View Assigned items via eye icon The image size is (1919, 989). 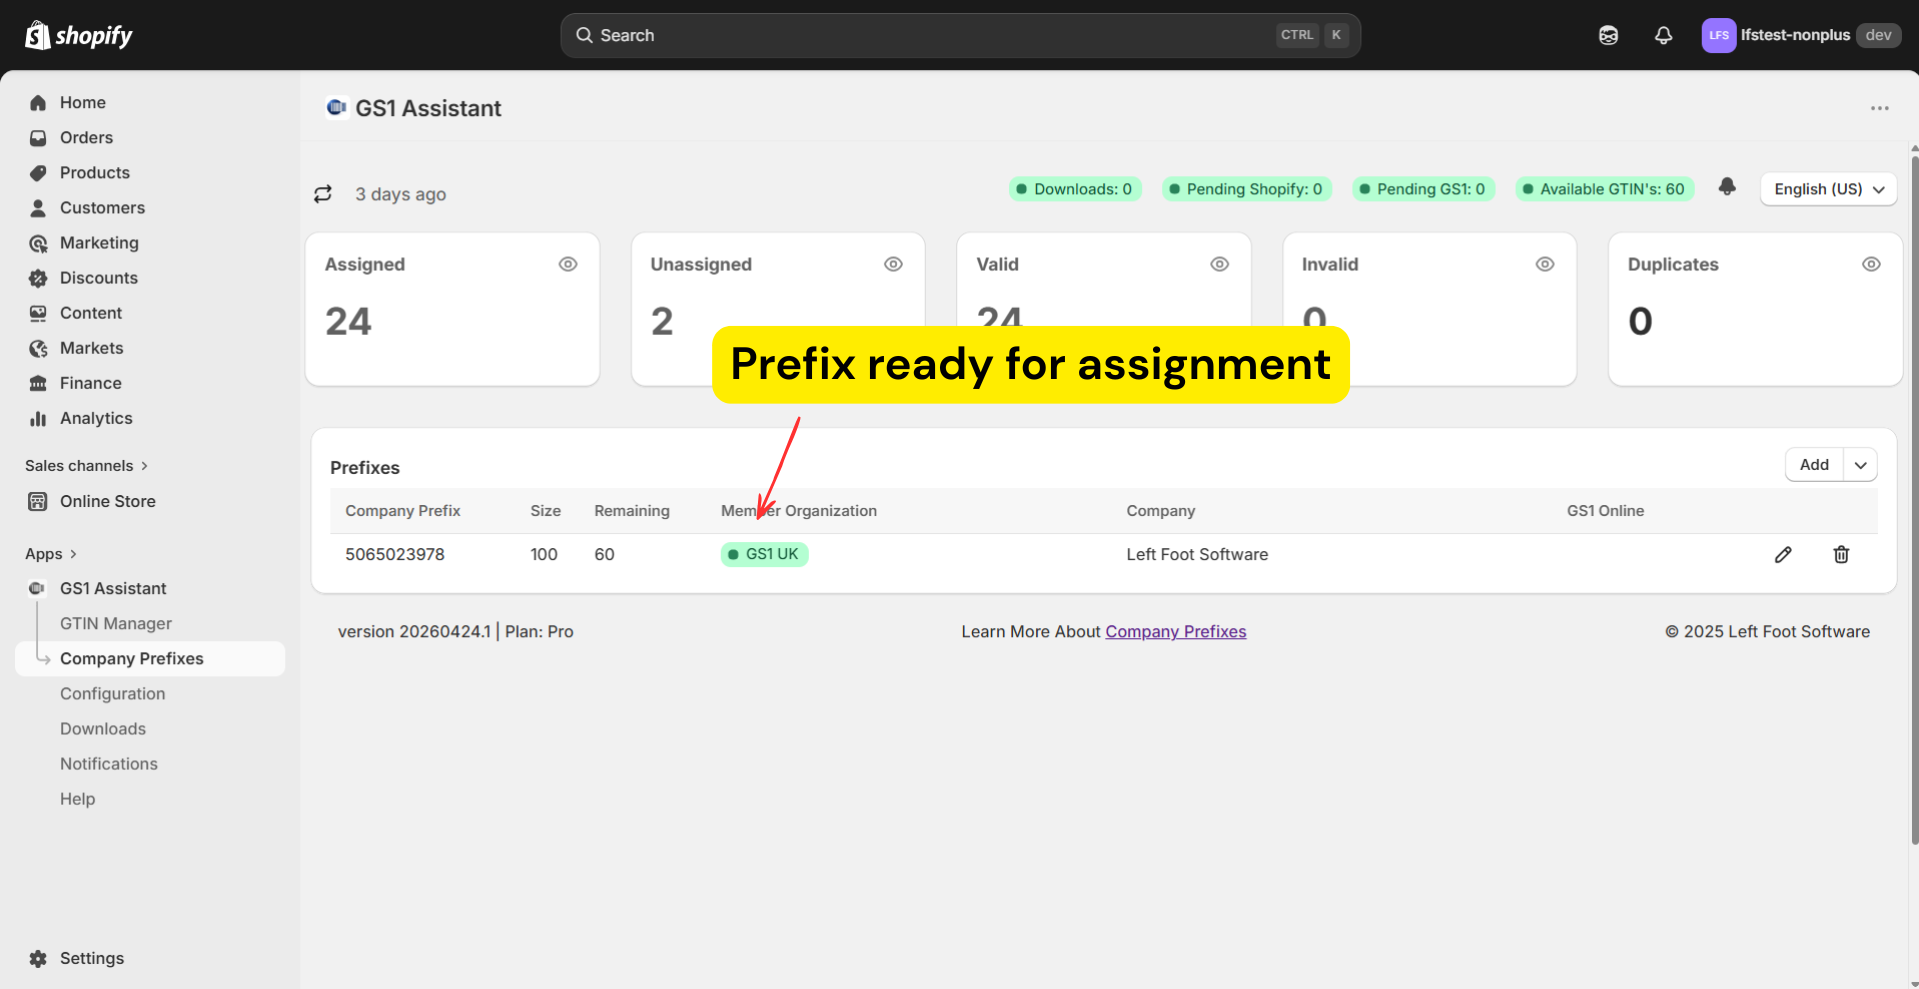(x=568, y=264)
